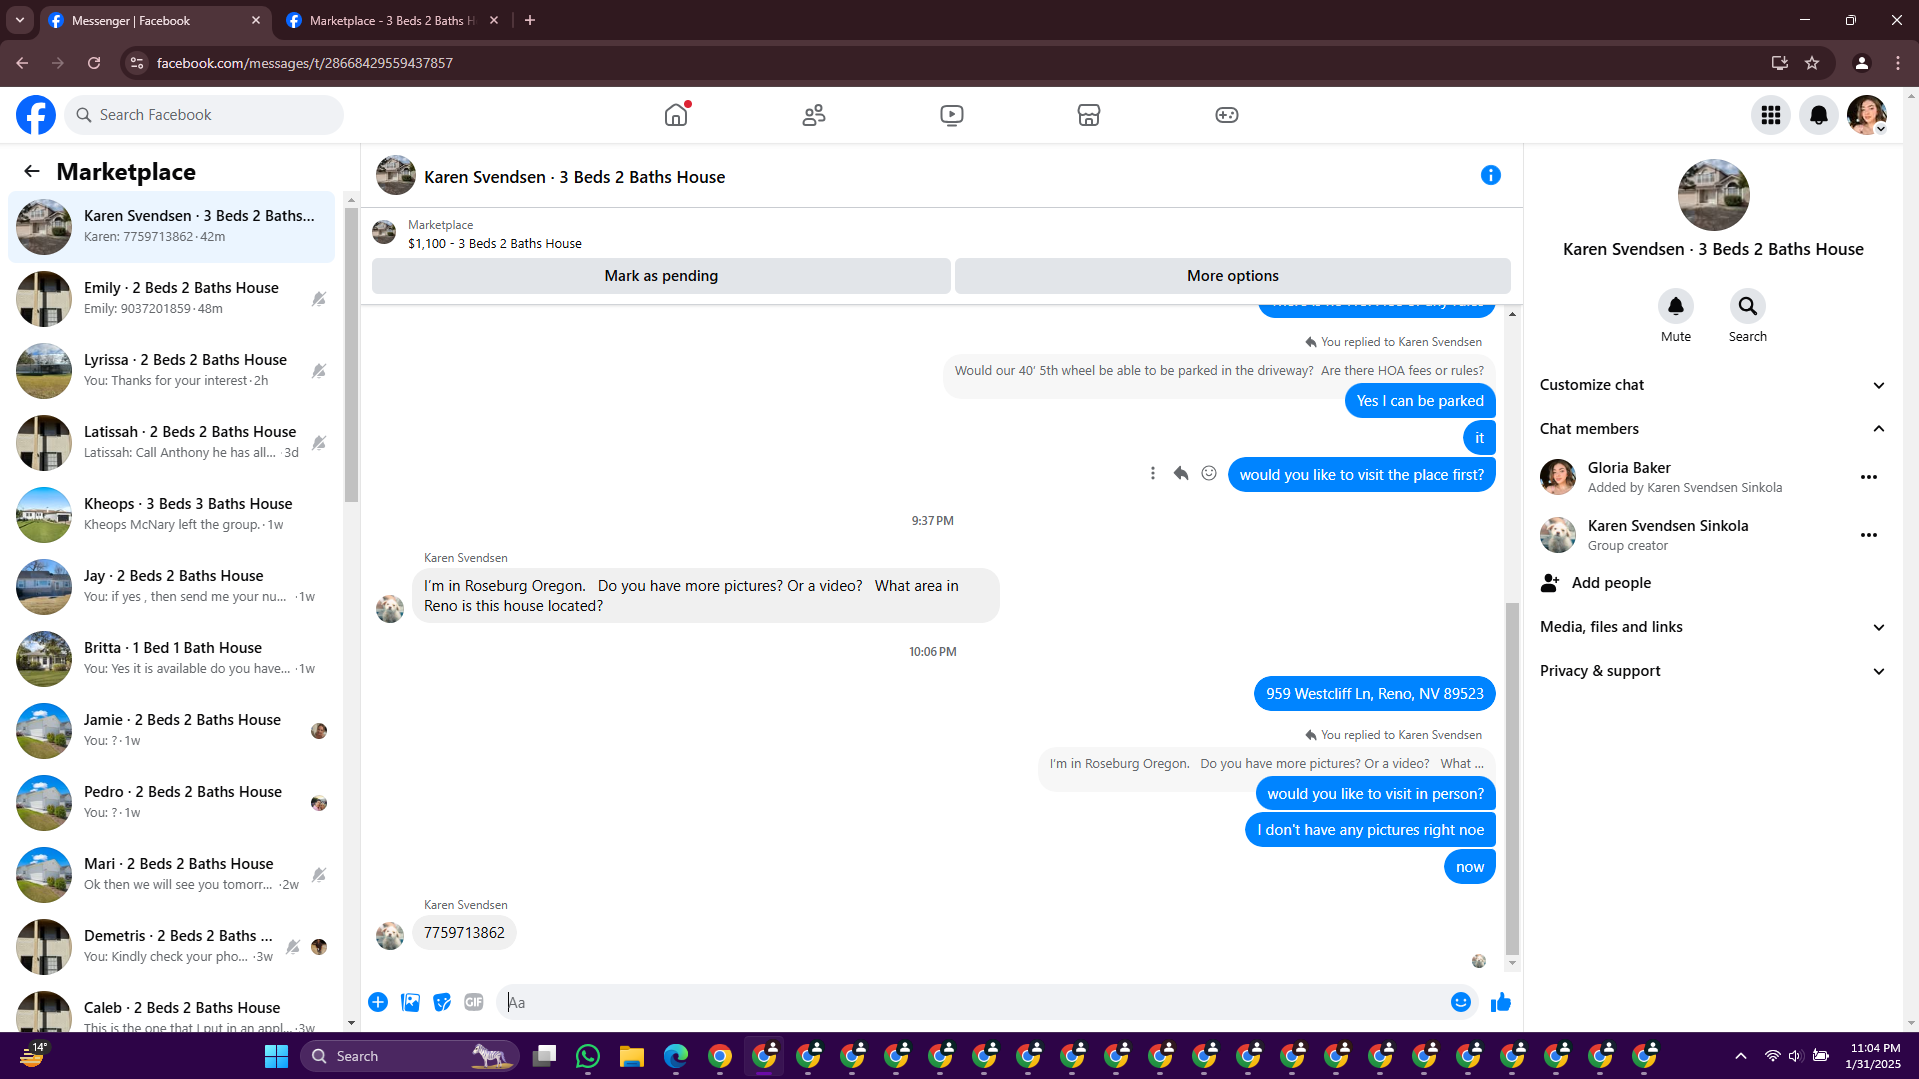The image size is (1919, 1079).
Task: Open Facebook home feed icon
Action: tap(676, 115)
